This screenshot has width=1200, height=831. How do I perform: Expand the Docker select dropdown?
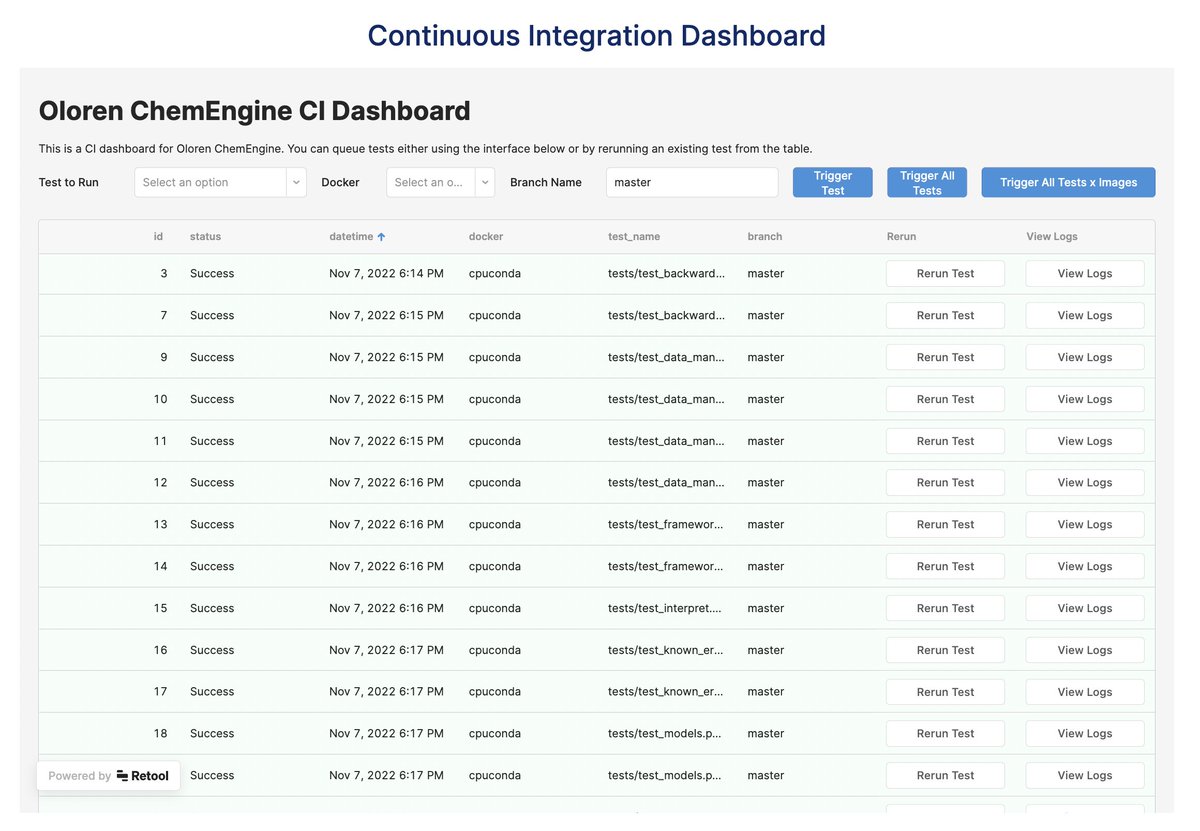pyautogui.click(x=440, y=182)
